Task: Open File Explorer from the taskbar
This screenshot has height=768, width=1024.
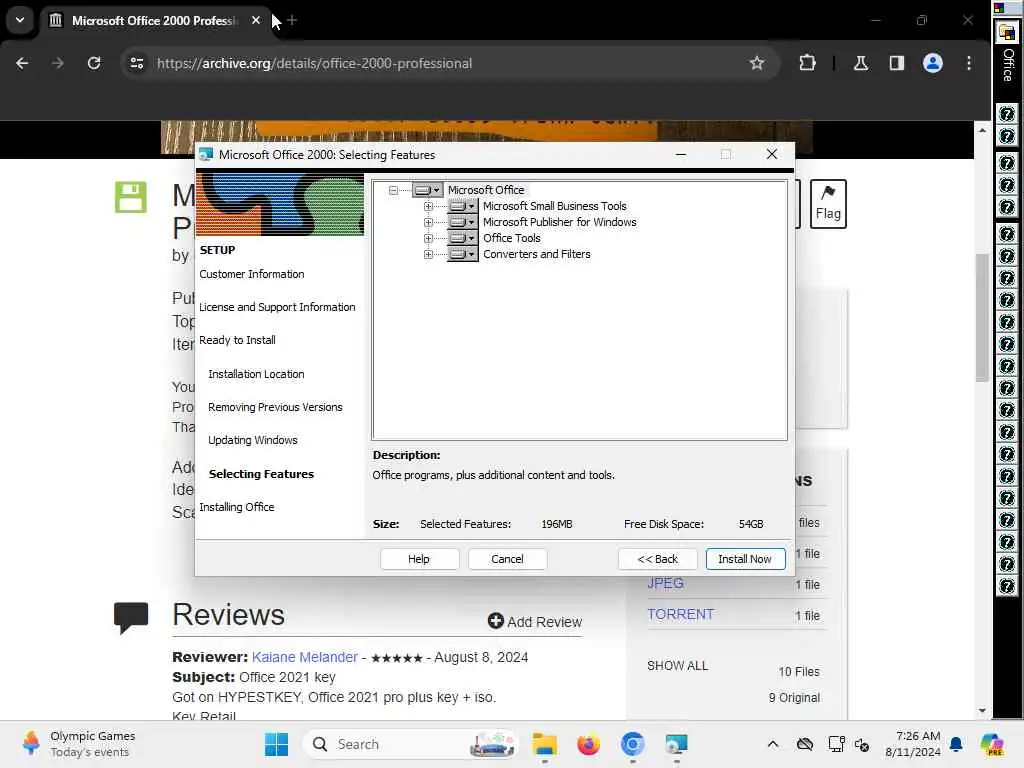Action: point(544,744)
